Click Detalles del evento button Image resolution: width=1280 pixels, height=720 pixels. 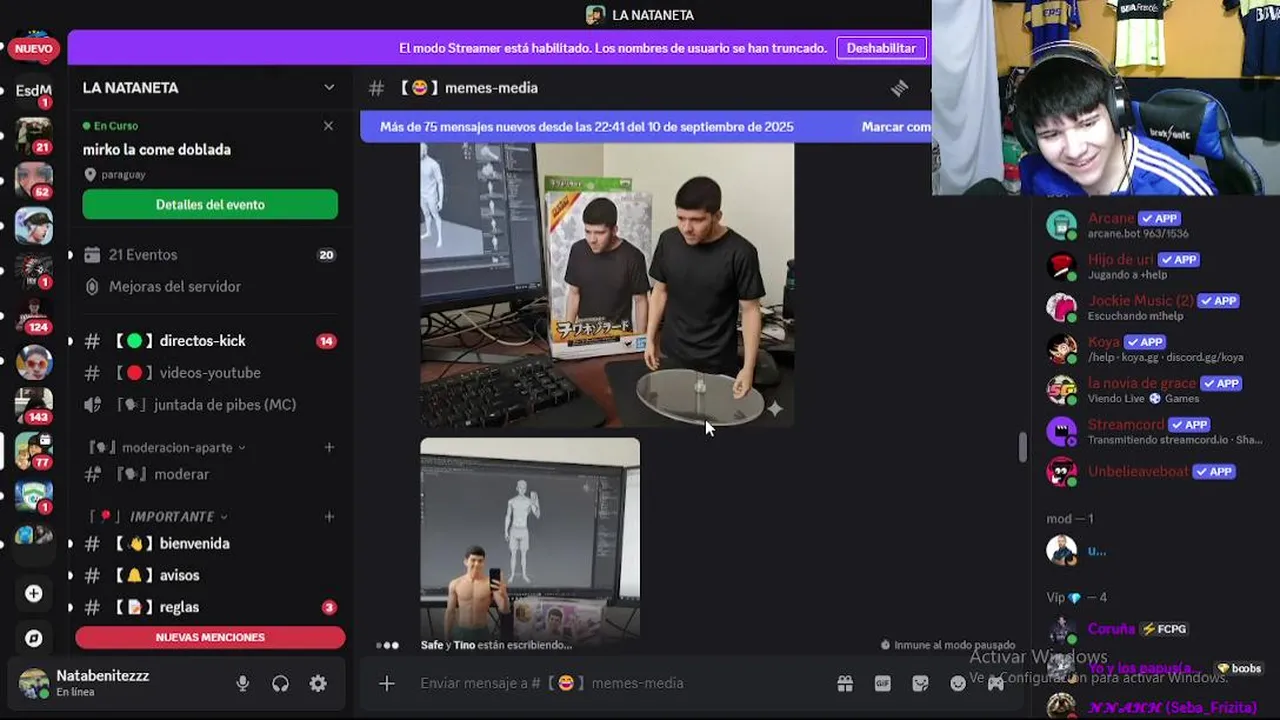(x=210, y=204)
